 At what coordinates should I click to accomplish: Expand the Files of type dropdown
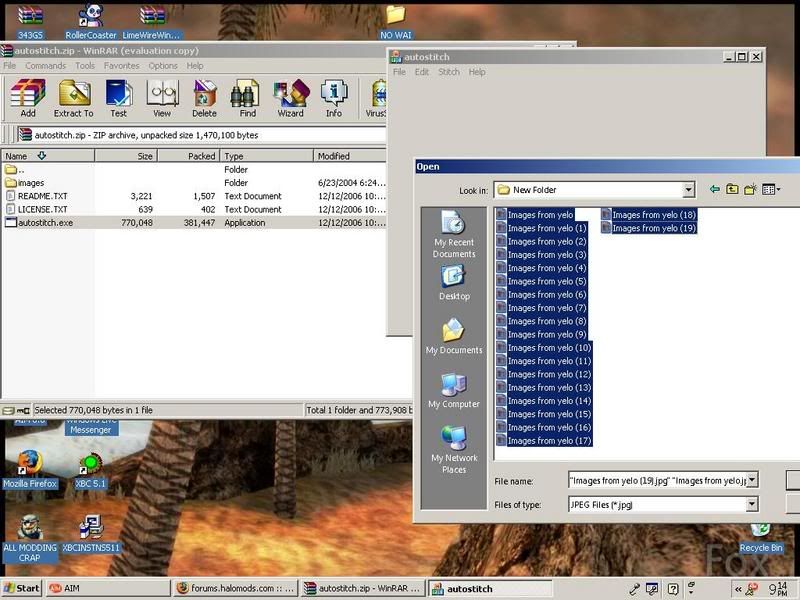click(752, 505)
